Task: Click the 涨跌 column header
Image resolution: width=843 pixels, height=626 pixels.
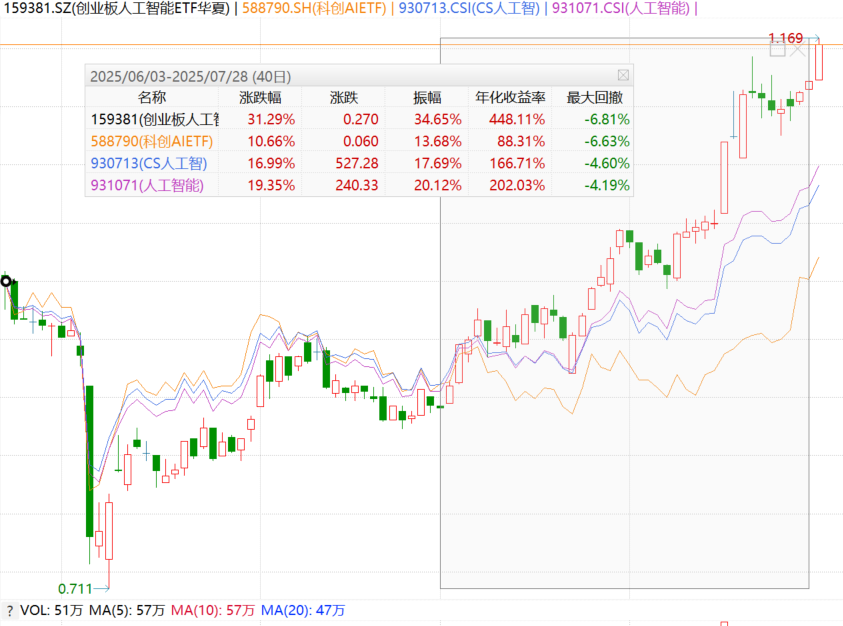Action: pos(344,97)
